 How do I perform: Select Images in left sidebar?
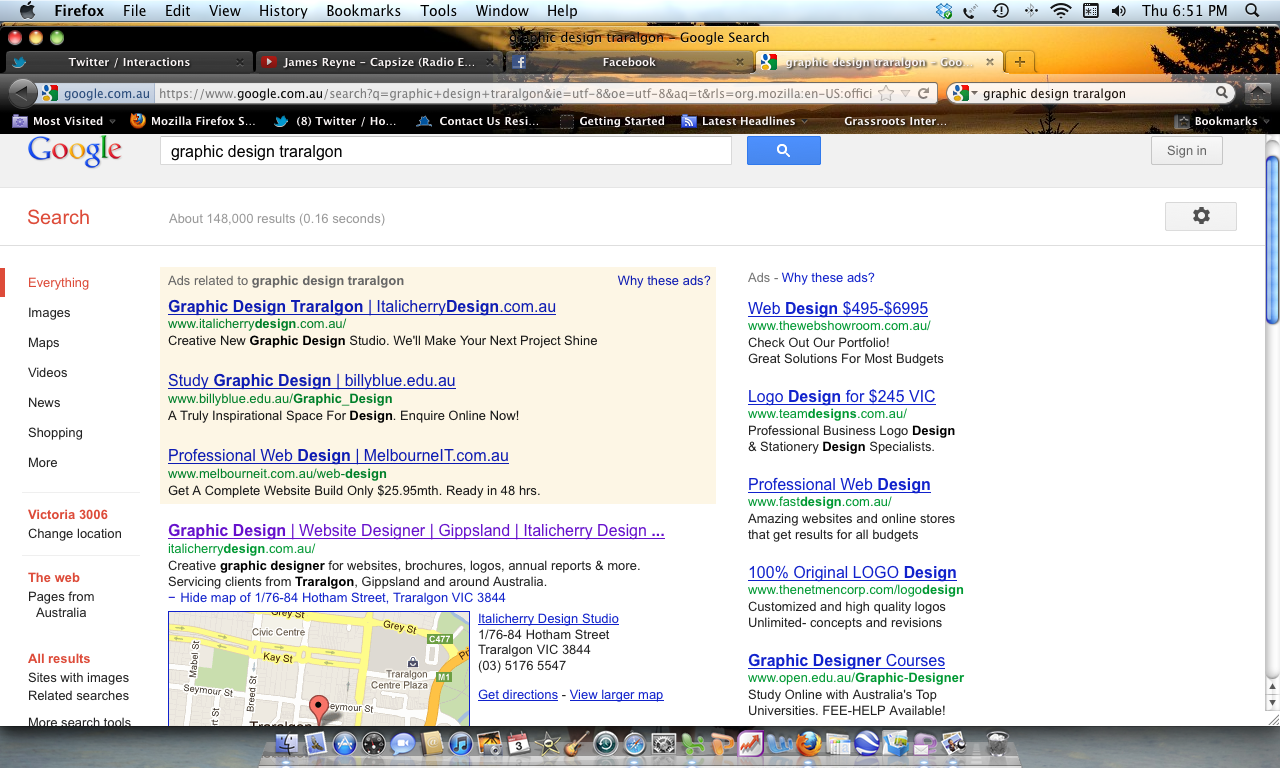(49, 312)
